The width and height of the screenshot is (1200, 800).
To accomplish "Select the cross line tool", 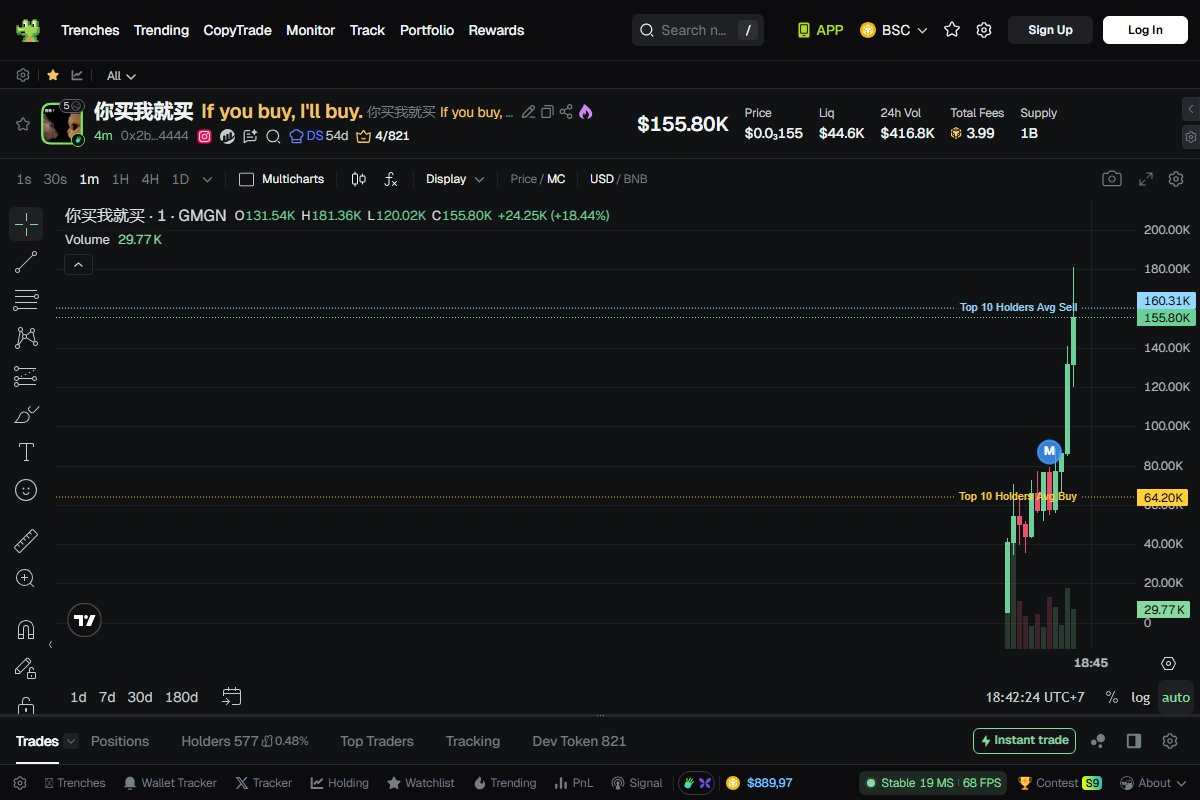I will point(26,223).
